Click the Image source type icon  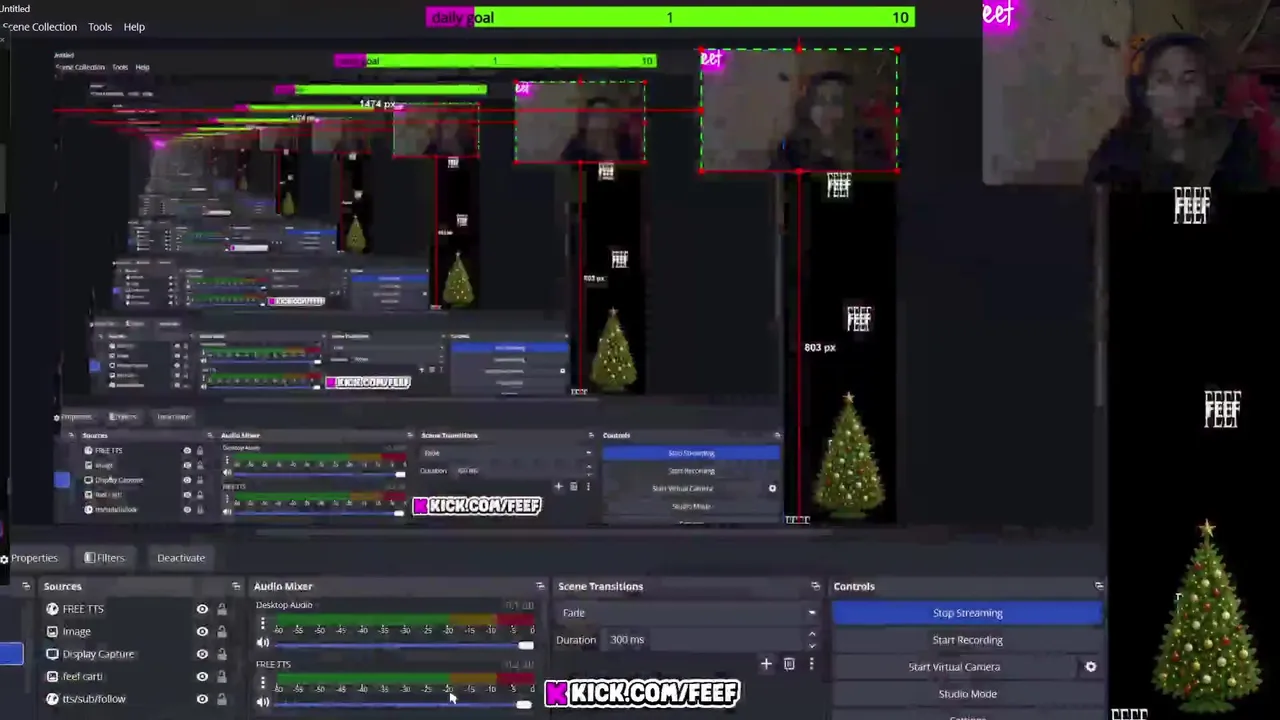click(52, 631)
